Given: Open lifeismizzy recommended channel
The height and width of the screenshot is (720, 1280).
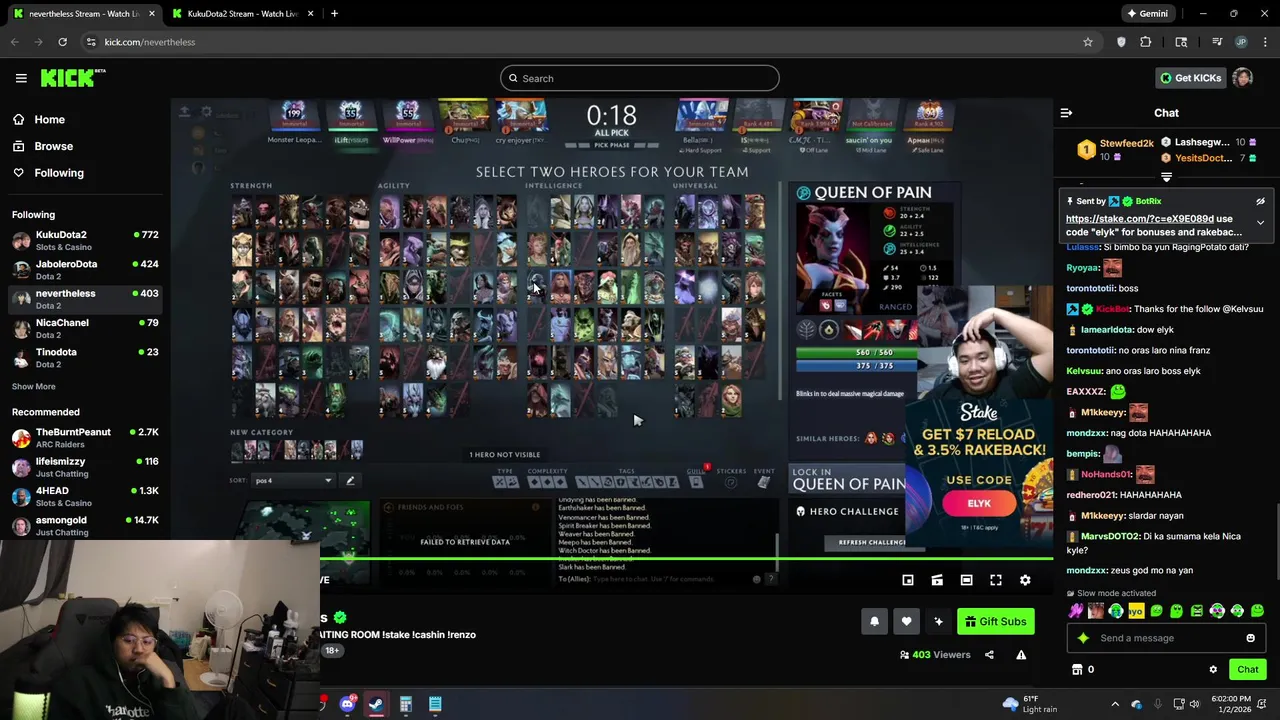Looking at the screenshot, I should pos(85,467).
